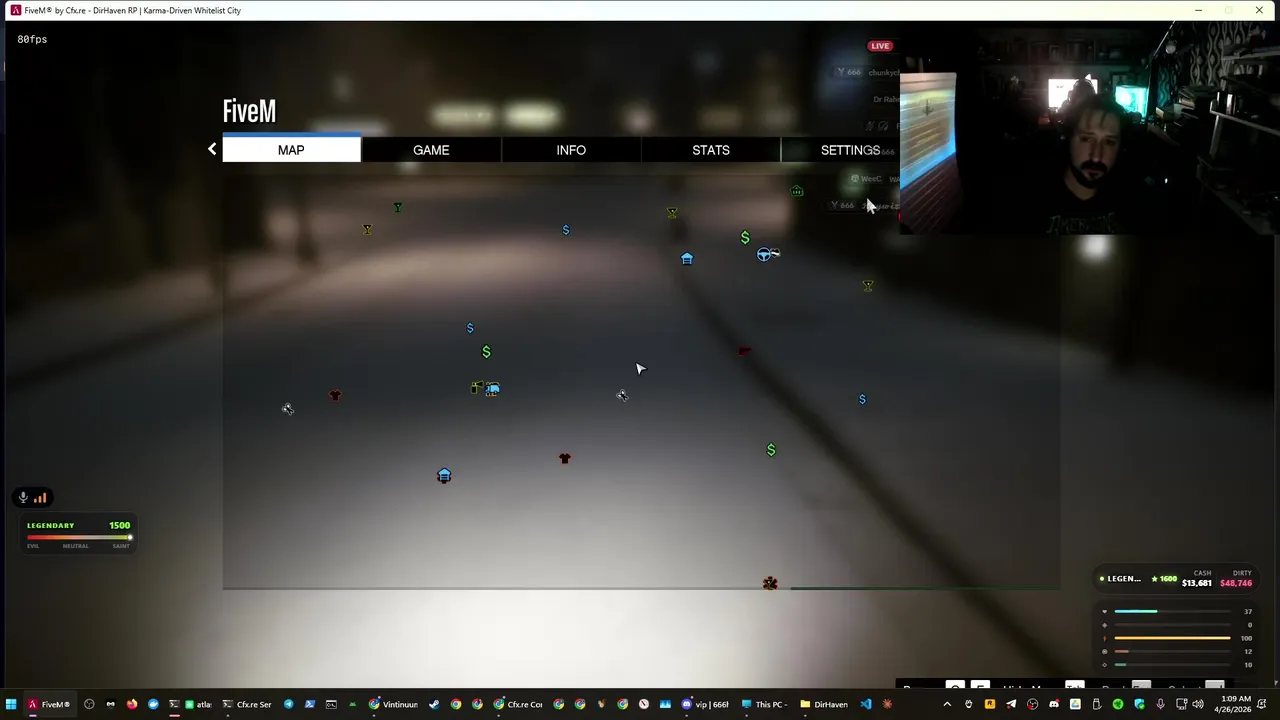Select the green dollar blip above spray can
Image resolution: width=1280 pixels, height=720 pixels.
pyautogui.click(x=486, y=351)
